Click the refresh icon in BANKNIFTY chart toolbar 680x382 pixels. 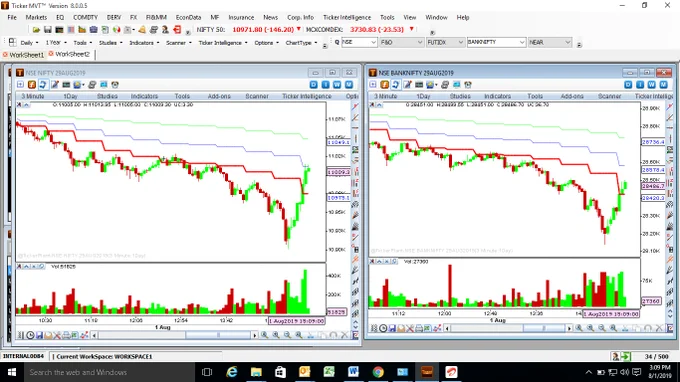(396, 85)
